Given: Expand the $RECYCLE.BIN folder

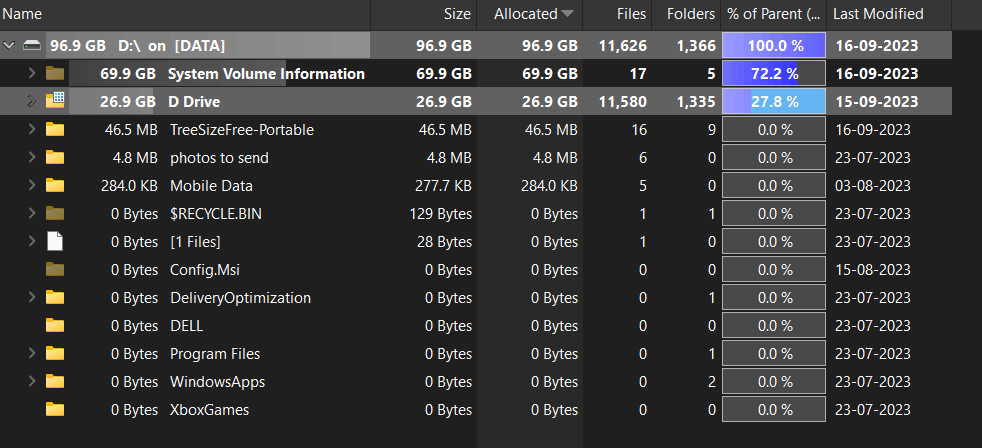Looking at the screenshot, I should [32, 214].
